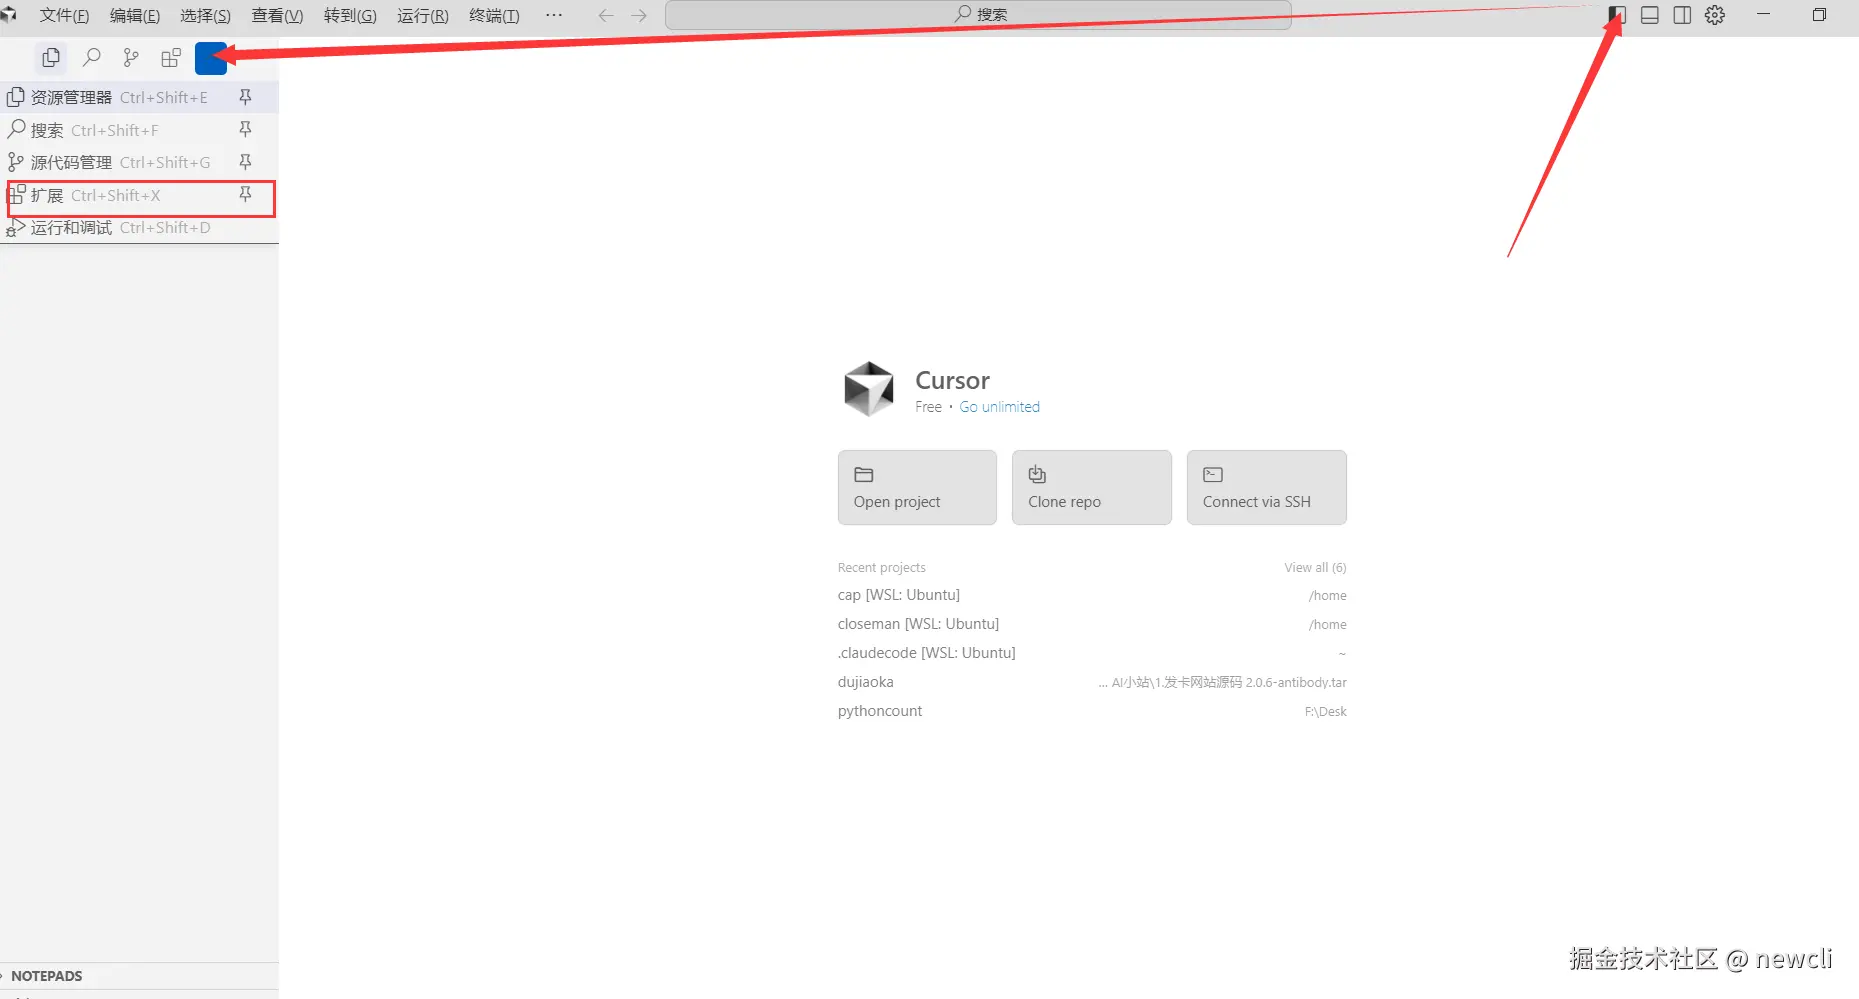1859x999 pixels.
Task: Restore down the Cursor window
Action: [1819, 15]
